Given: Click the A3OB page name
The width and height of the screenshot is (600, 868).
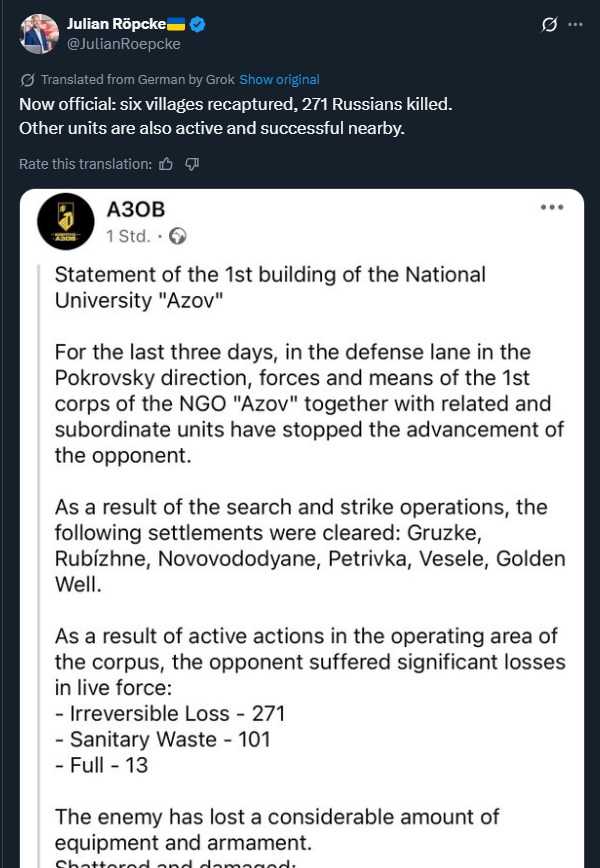Looking at the screenshot, I should (x=135, y=209).
